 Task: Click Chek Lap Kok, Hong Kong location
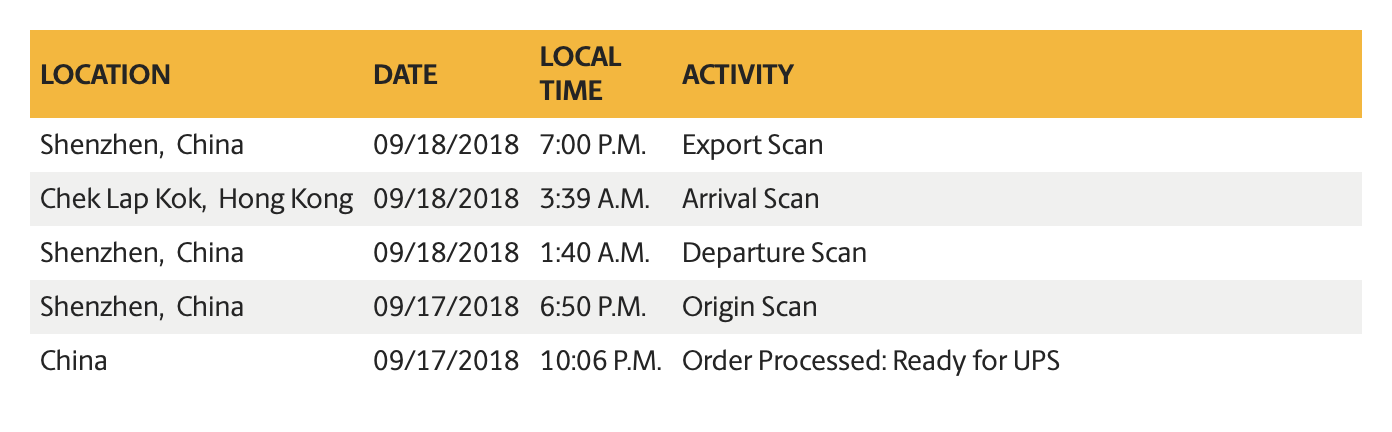196,198
